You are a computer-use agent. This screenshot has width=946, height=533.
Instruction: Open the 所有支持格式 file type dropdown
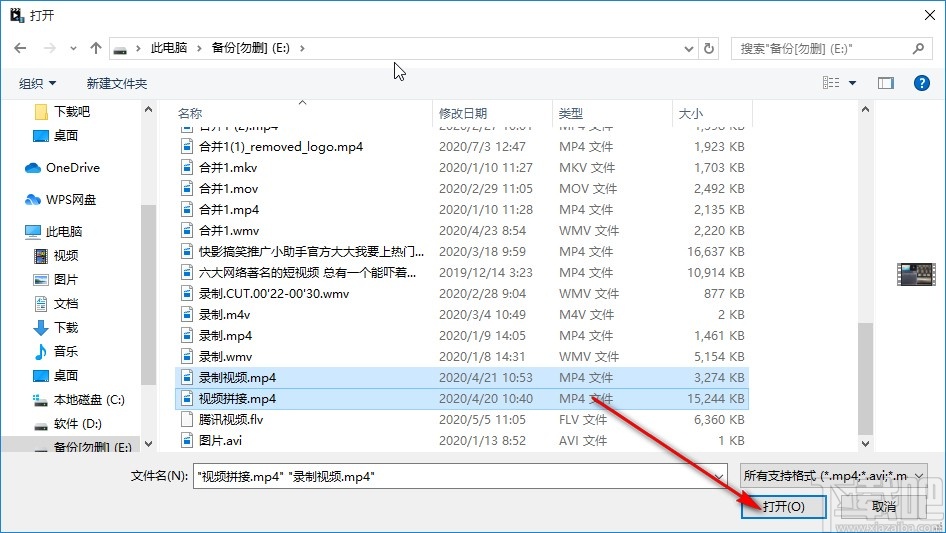(x=834, y=476)
